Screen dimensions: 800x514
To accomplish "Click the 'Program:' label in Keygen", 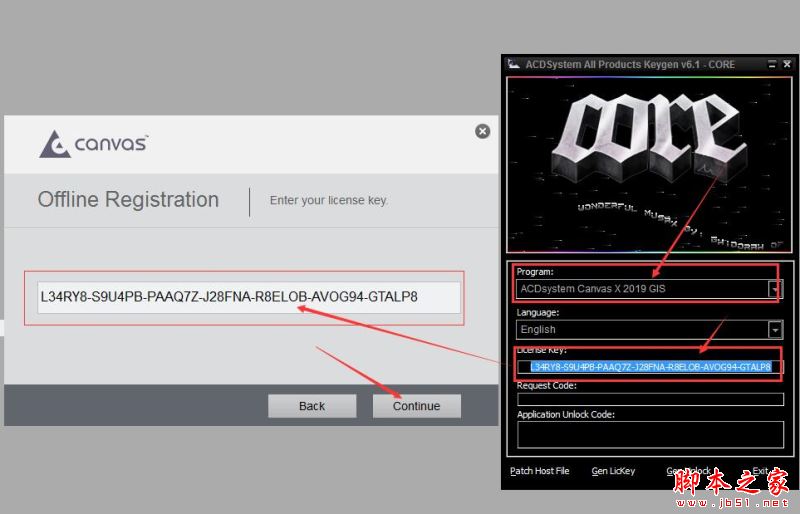I will tap(535, 272).
